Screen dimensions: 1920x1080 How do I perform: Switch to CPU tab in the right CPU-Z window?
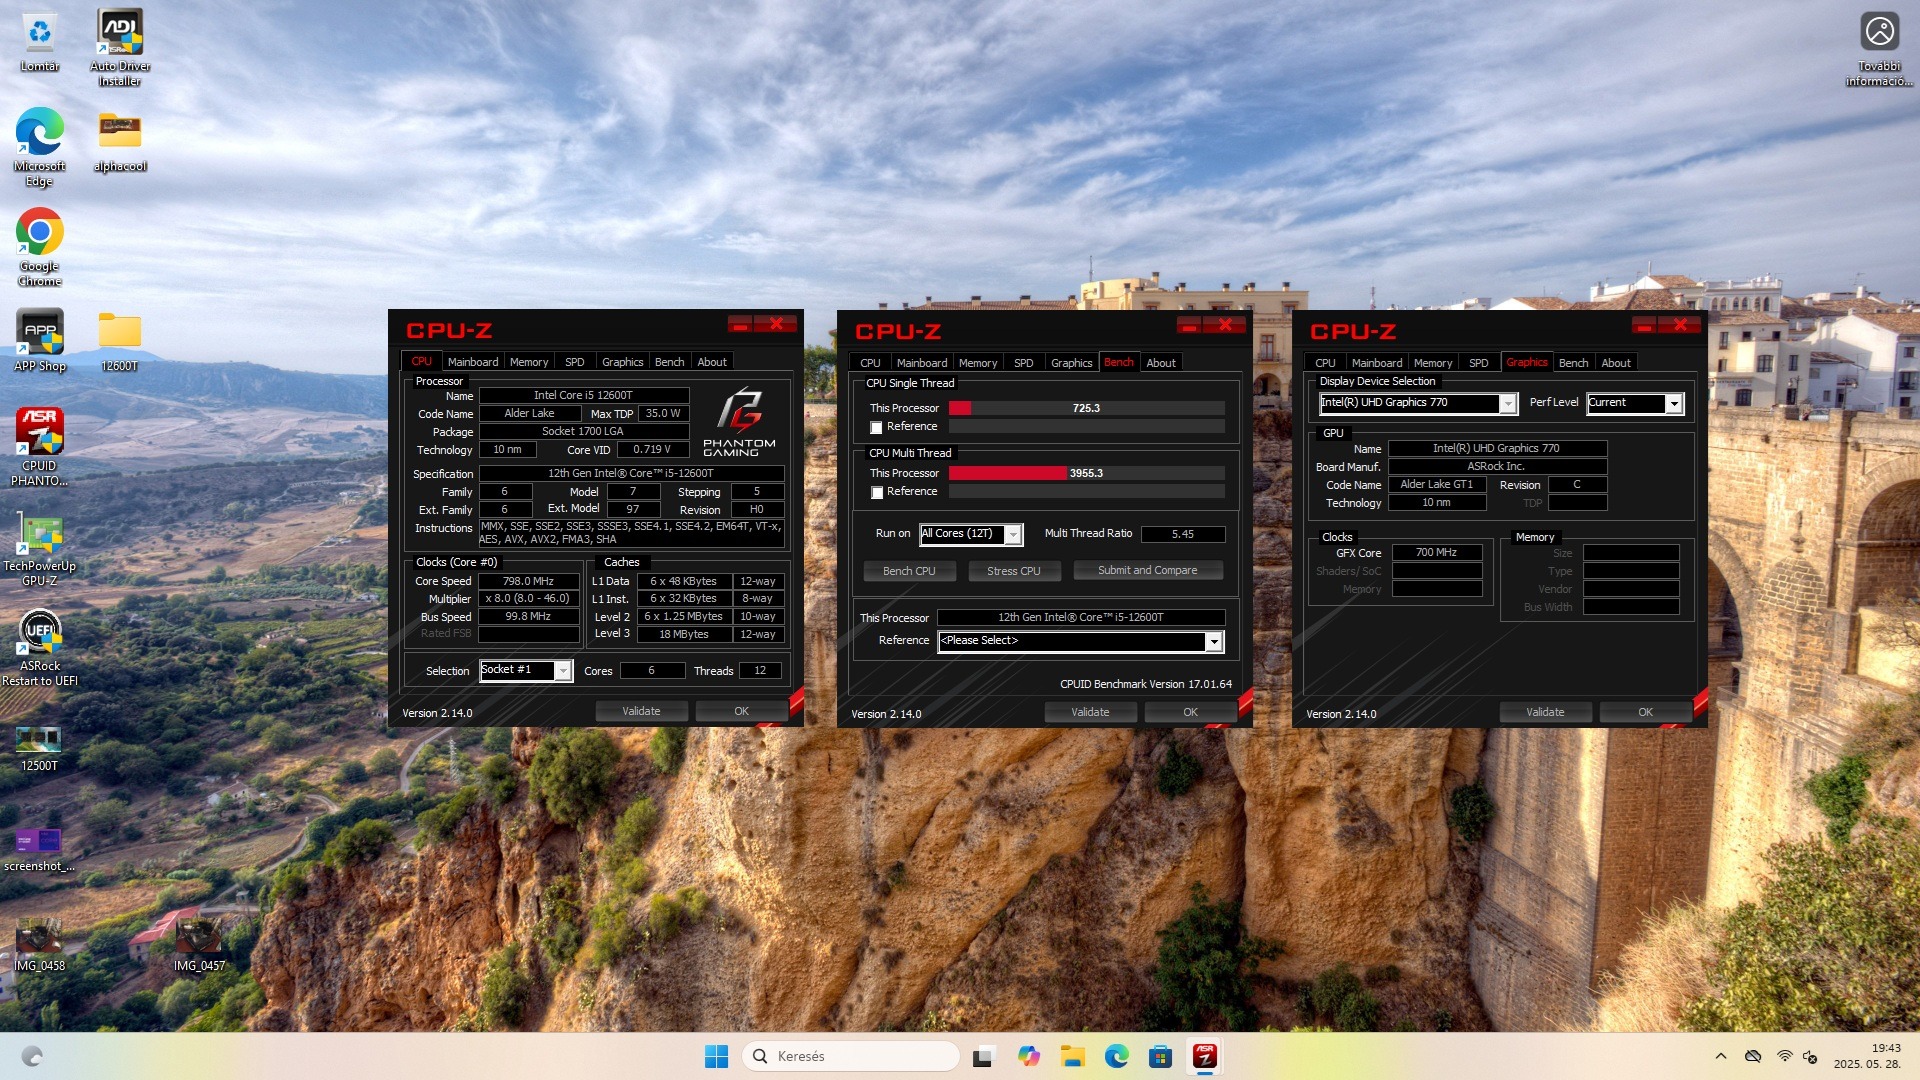point(1325,363)
